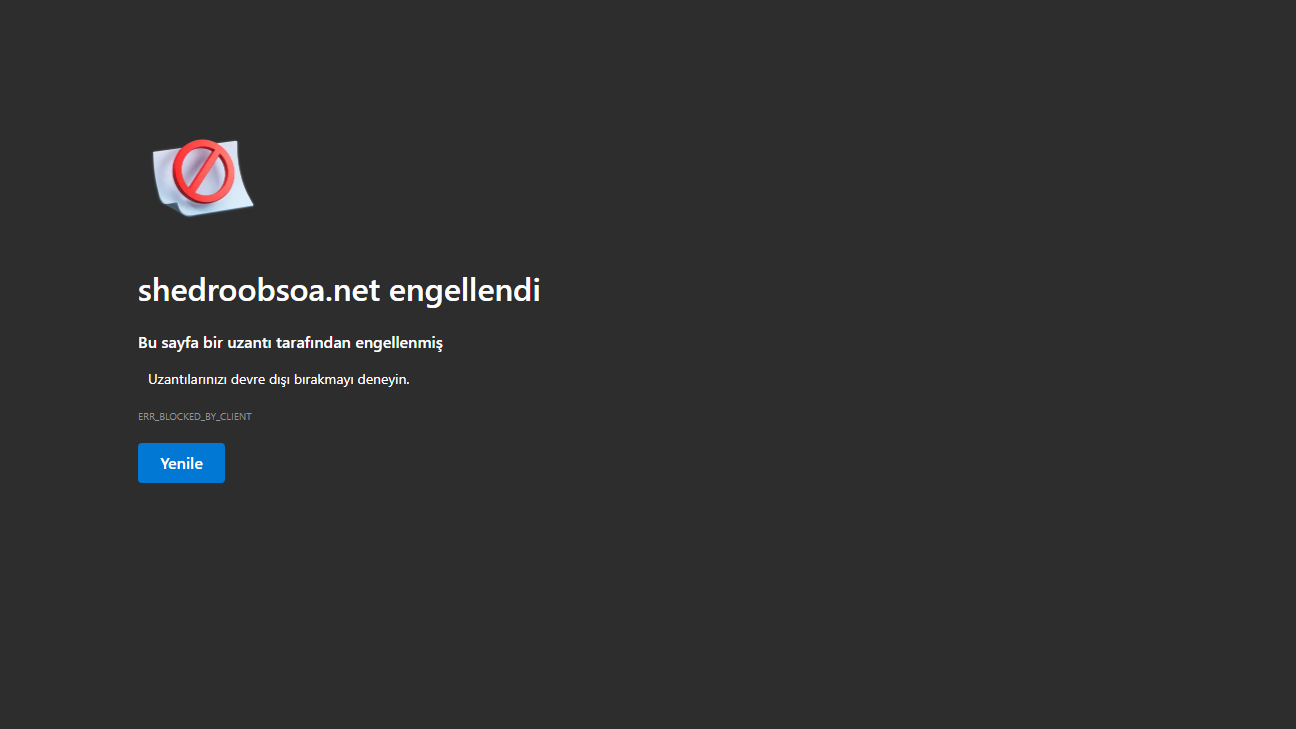This screenshot has width=1296, height=729.
Task: Click the diagonal slash inside the red circle
Action: point(203,171)
